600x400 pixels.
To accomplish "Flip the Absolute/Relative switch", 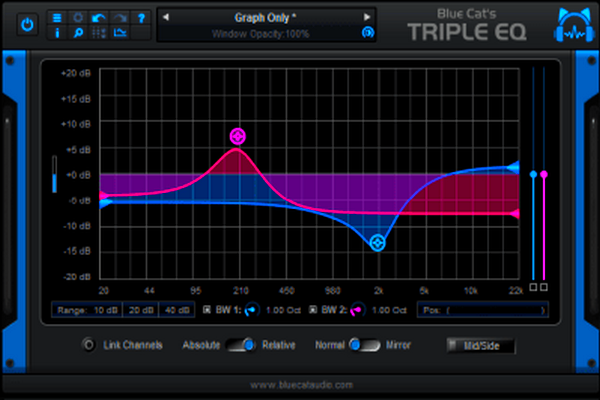I will 241,345.
